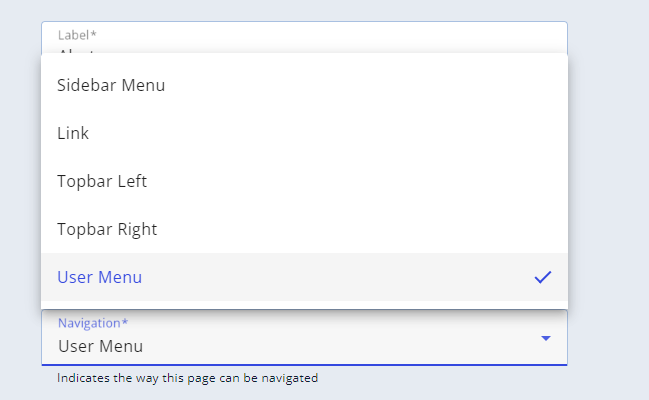
Task: Click the Navigation dropdown arrow
Action: [x=546, y=339]
